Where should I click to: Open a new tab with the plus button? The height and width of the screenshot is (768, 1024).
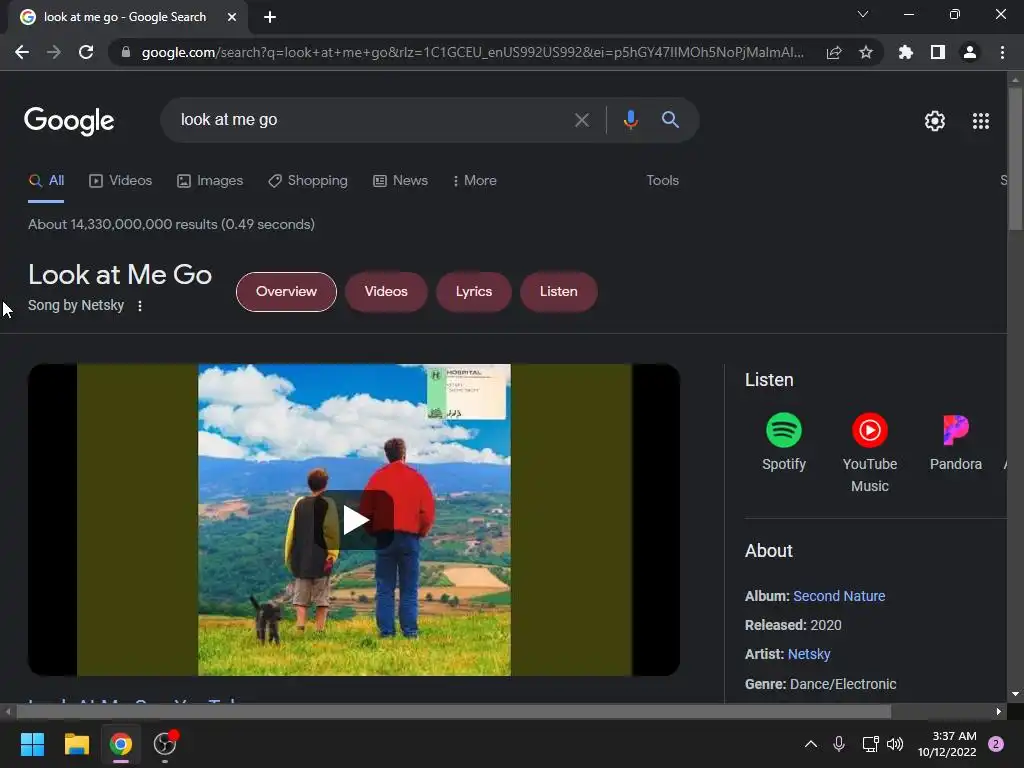click(x=270, y=17)
